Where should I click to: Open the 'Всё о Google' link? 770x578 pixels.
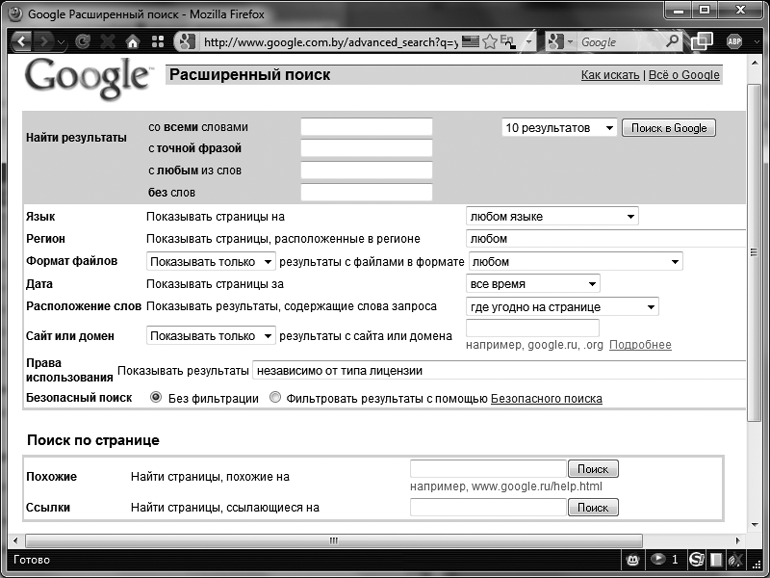[x=684, y=75]
